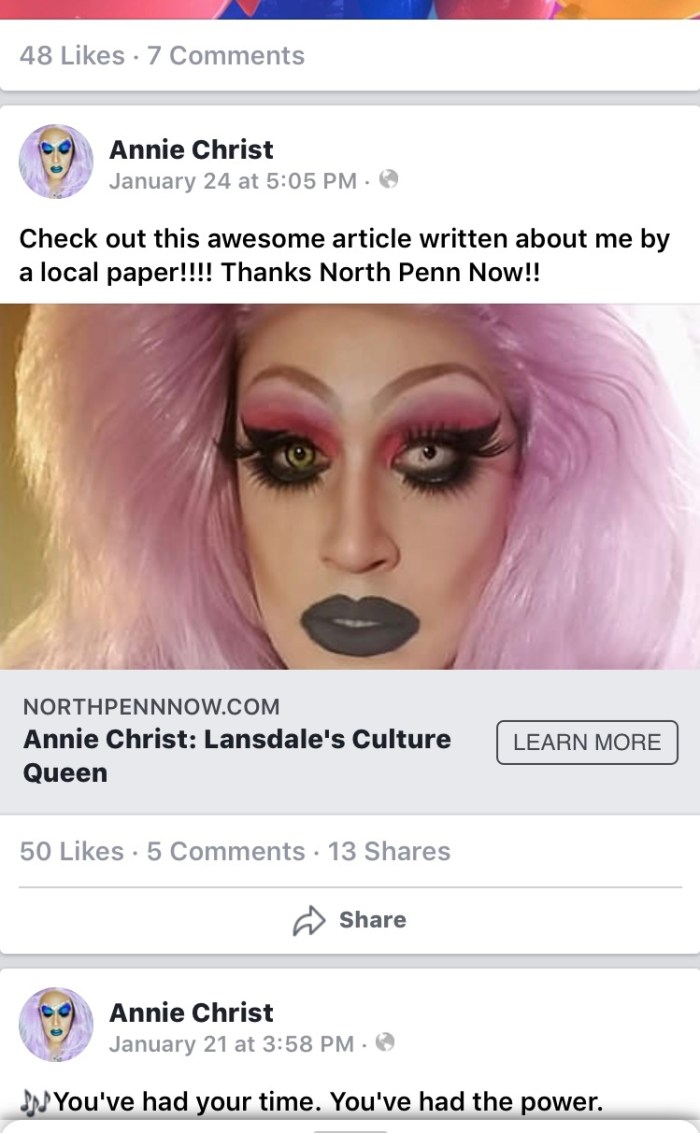
Task: Open the article preview photo with pink wig
Action: [x=350, y=486]
